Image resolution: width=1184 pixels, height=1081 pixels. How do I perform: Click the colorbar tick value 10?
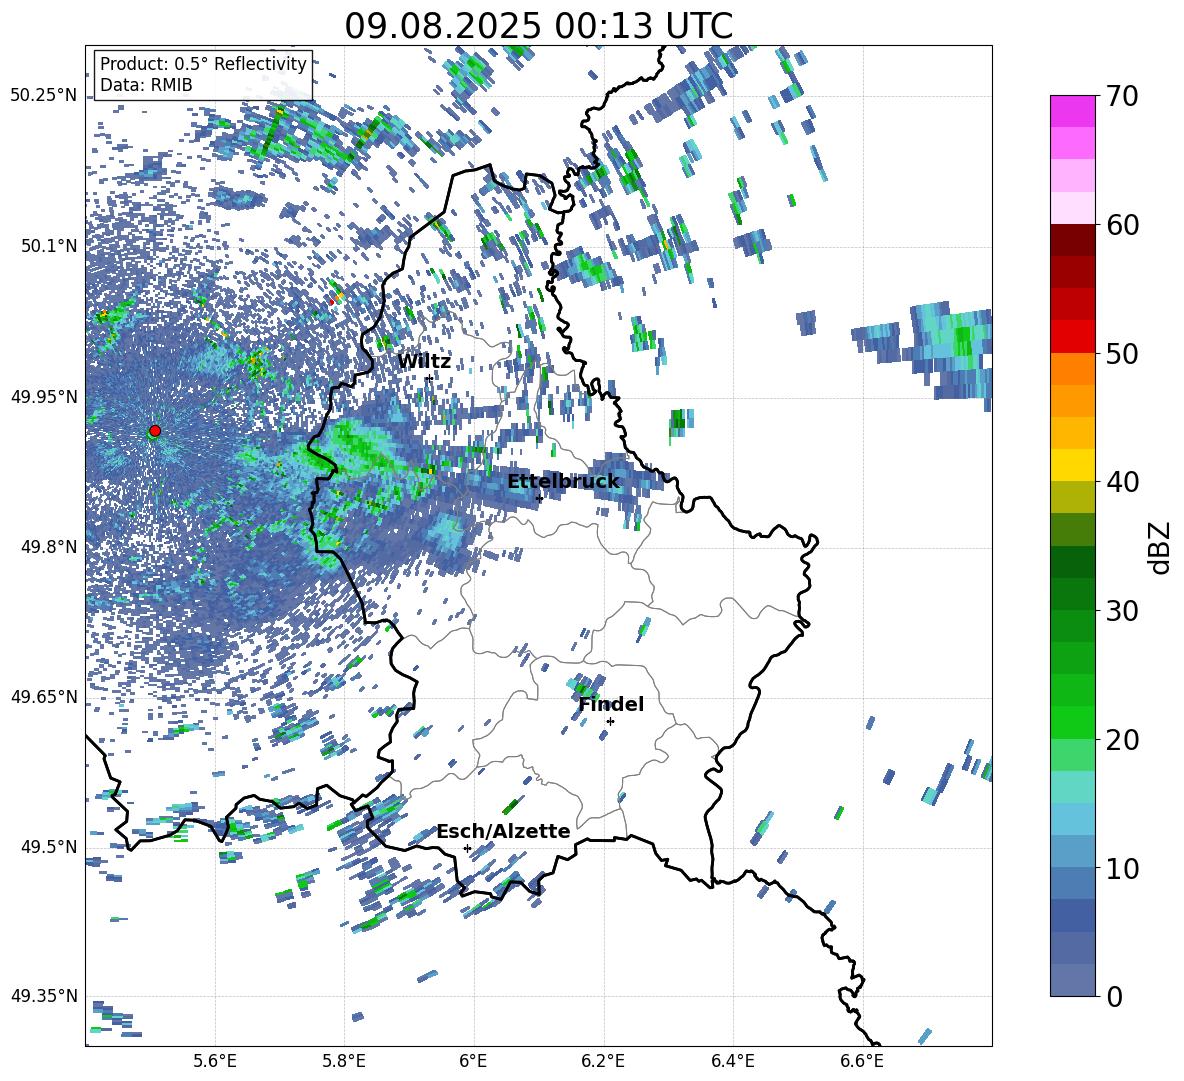[x=1121, y=868]
